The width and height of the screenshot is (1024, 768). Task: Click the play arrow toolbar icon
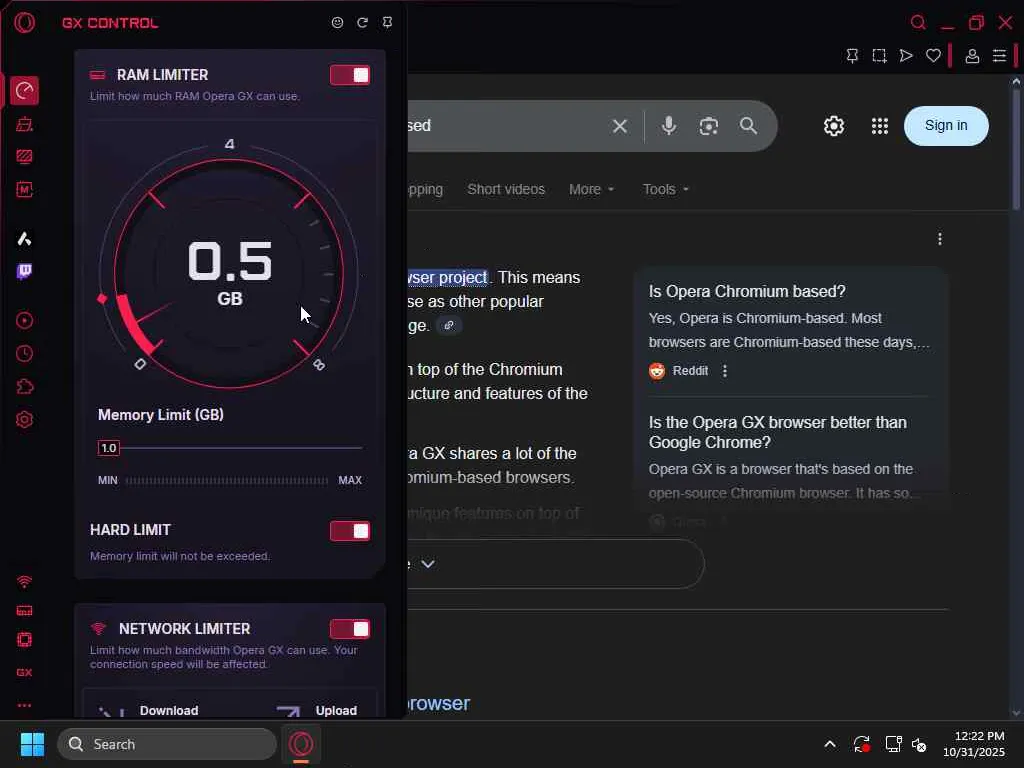pyautogui.click(x=906, y=56)
